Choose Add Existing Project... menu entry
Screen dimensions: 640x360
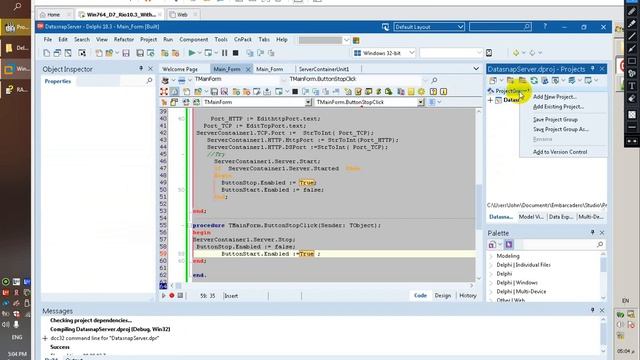coord(558,107)
